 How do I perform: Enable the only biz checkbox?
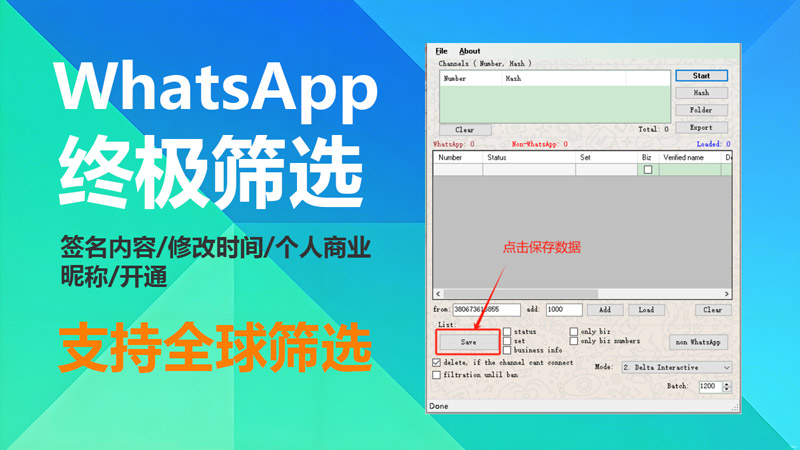[x=574, y=332]
